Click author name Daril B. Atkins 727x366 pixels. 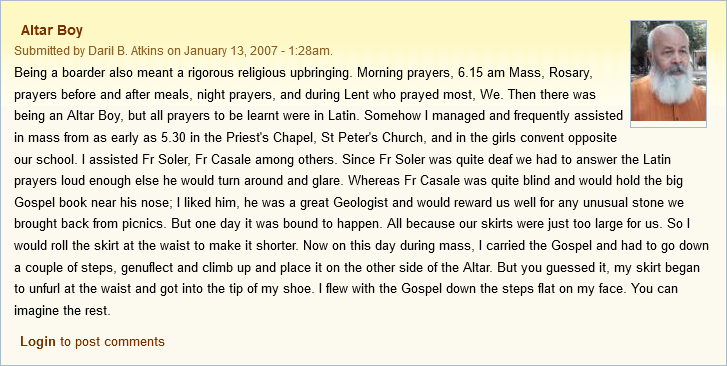pos(126,51)
